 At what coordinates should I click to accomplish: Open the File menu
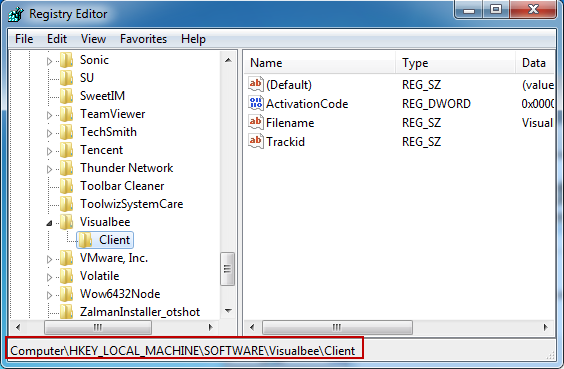(24, 39)
